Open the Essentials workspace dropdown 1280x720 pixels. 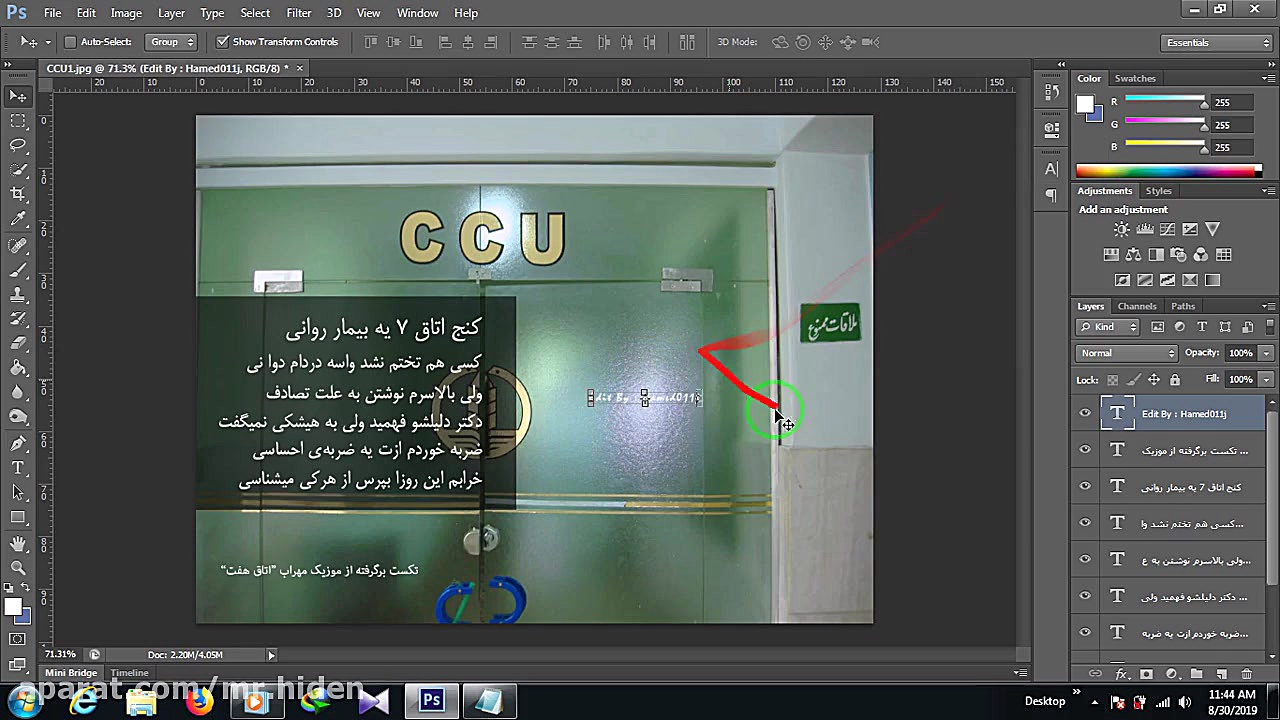1213,42
